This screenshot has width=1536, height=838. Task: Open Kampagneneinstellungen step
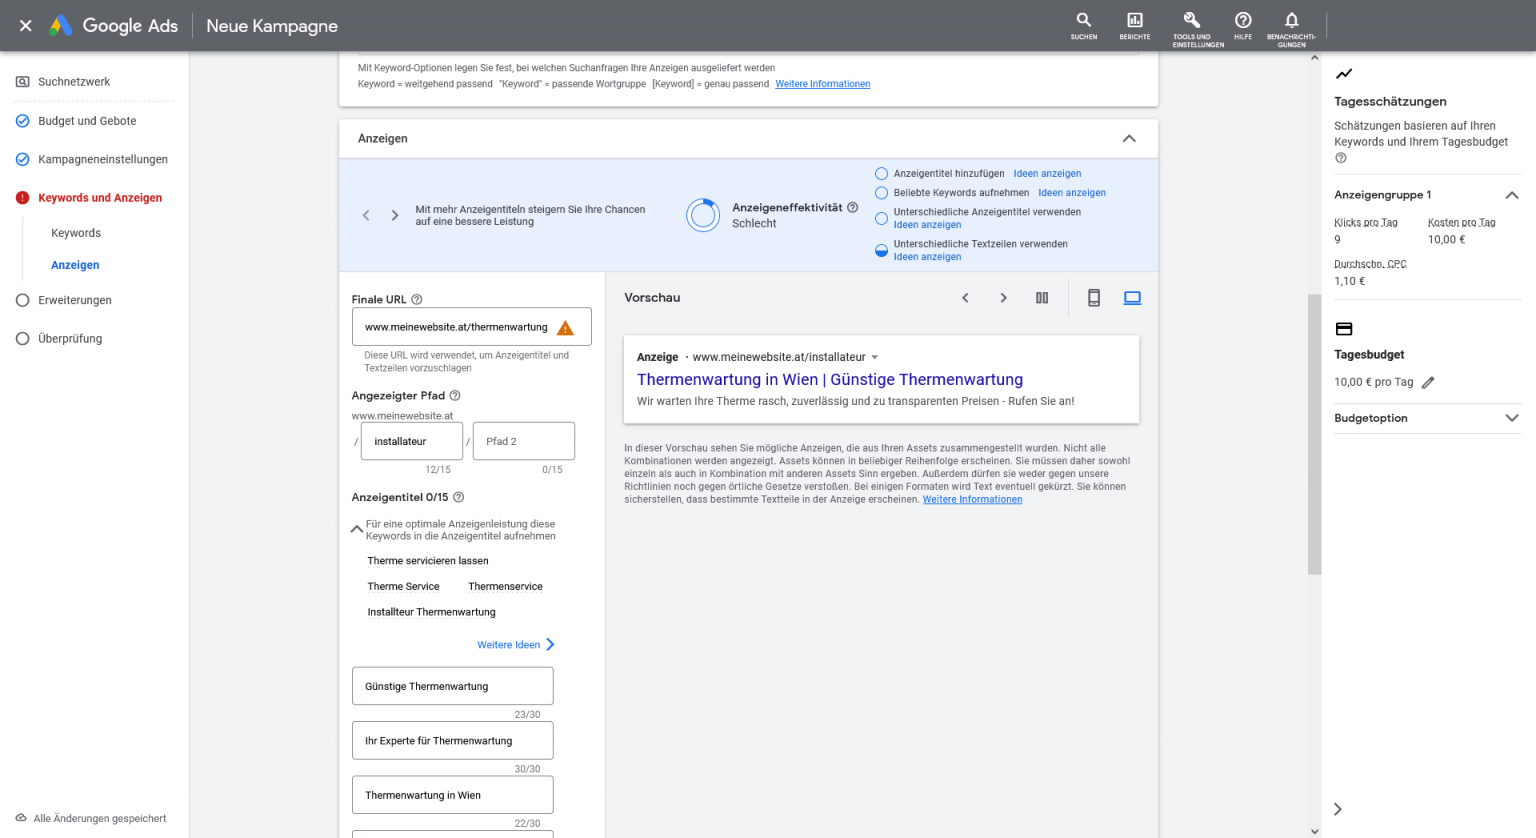pyautogui.click(x=103, y=159)
